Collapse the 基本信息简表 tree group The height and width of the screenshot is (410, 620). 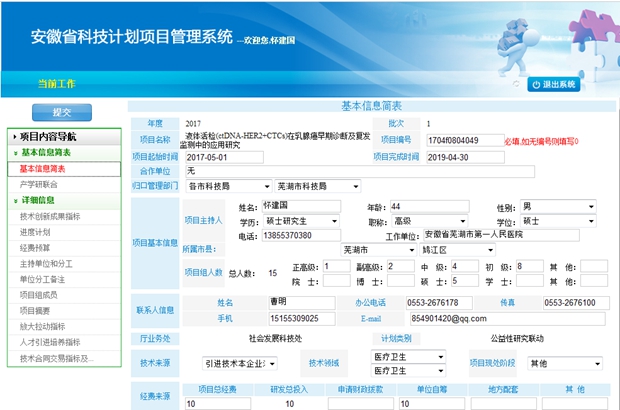64,153
